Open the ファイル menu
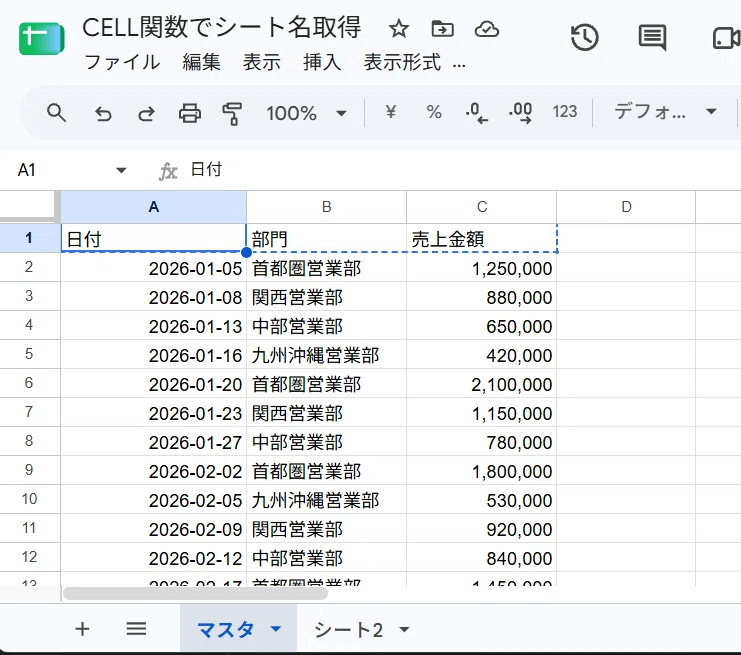This screenshot has height=655, width=741. (x=122, y=62)
